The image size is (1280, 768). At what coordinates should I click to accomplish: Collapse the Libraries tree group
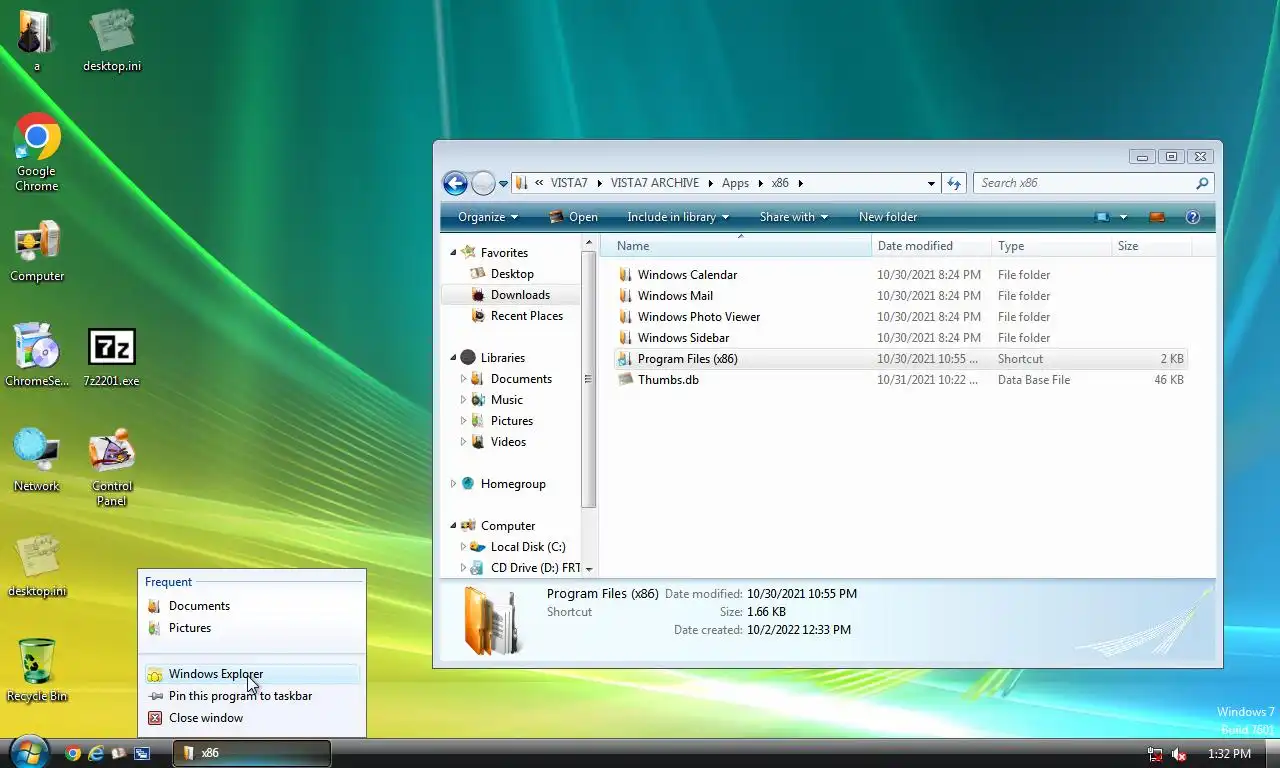pyautogui.click(x=453, y=358)
